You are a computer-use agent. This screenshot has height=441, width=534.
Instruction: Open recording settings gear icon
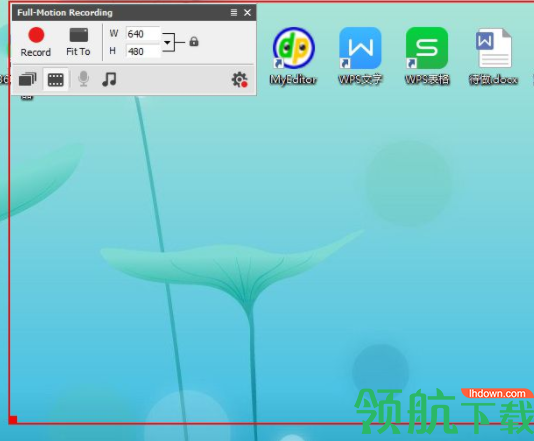(x=239, y=80)
